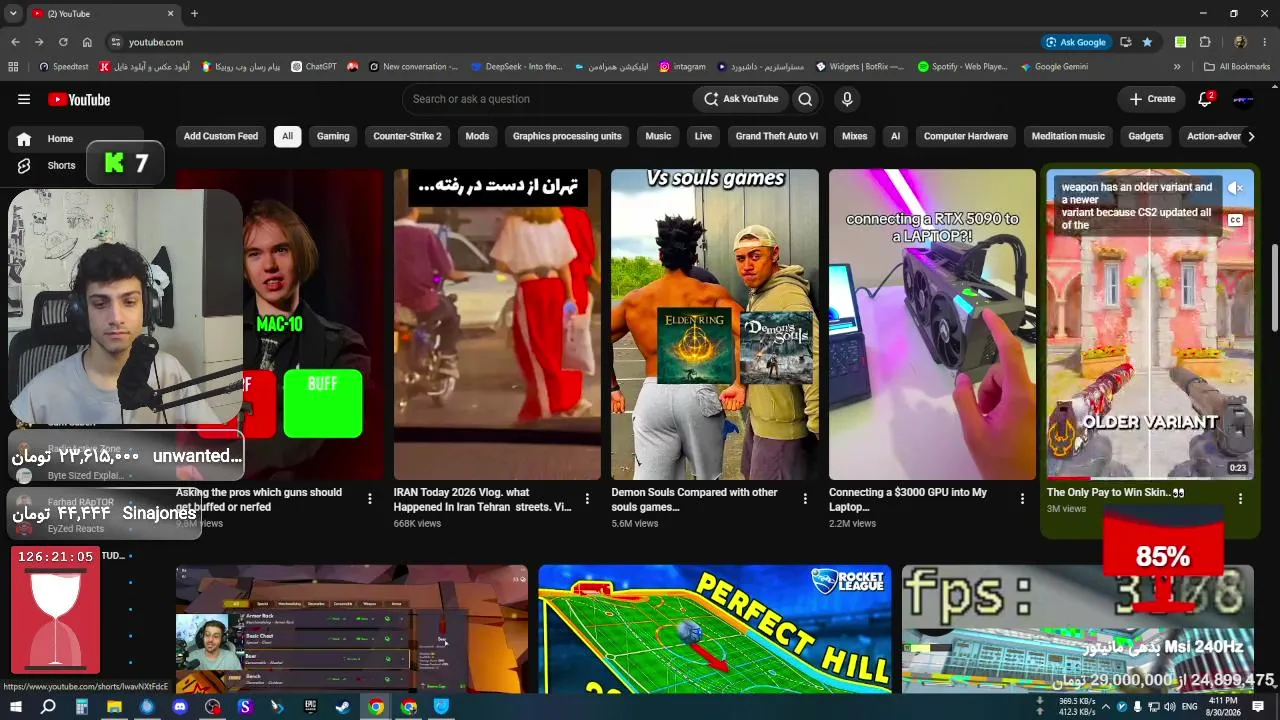This screenshot has height=720, width=1280.
Task: Open the Windows notification center
Action: [1258, 707]
